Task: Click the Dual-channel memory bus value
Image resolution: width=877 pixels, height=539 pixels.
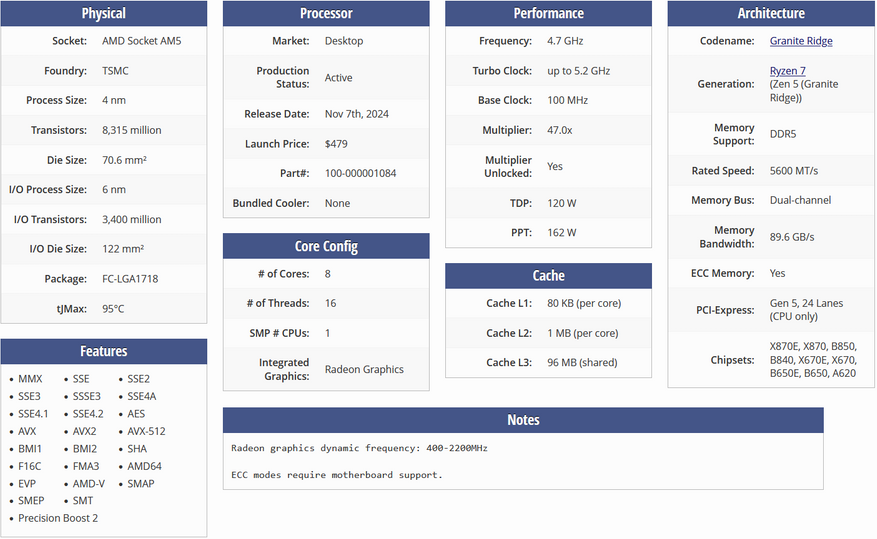Action: tap(800, 200)
